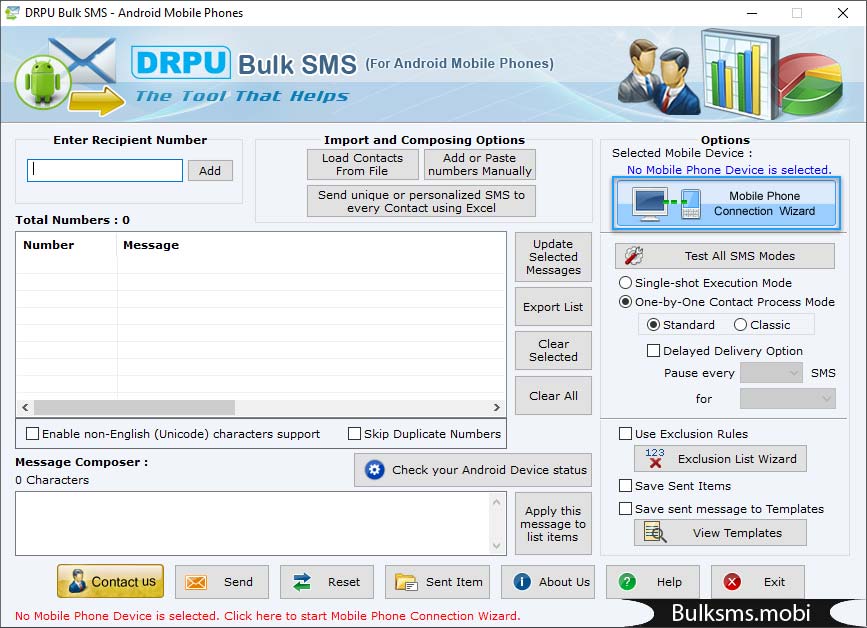The width and height of the screenshot is (867, 628).
Task: Click the green-blue arrows Reset icon
Action: coord(302,582)
